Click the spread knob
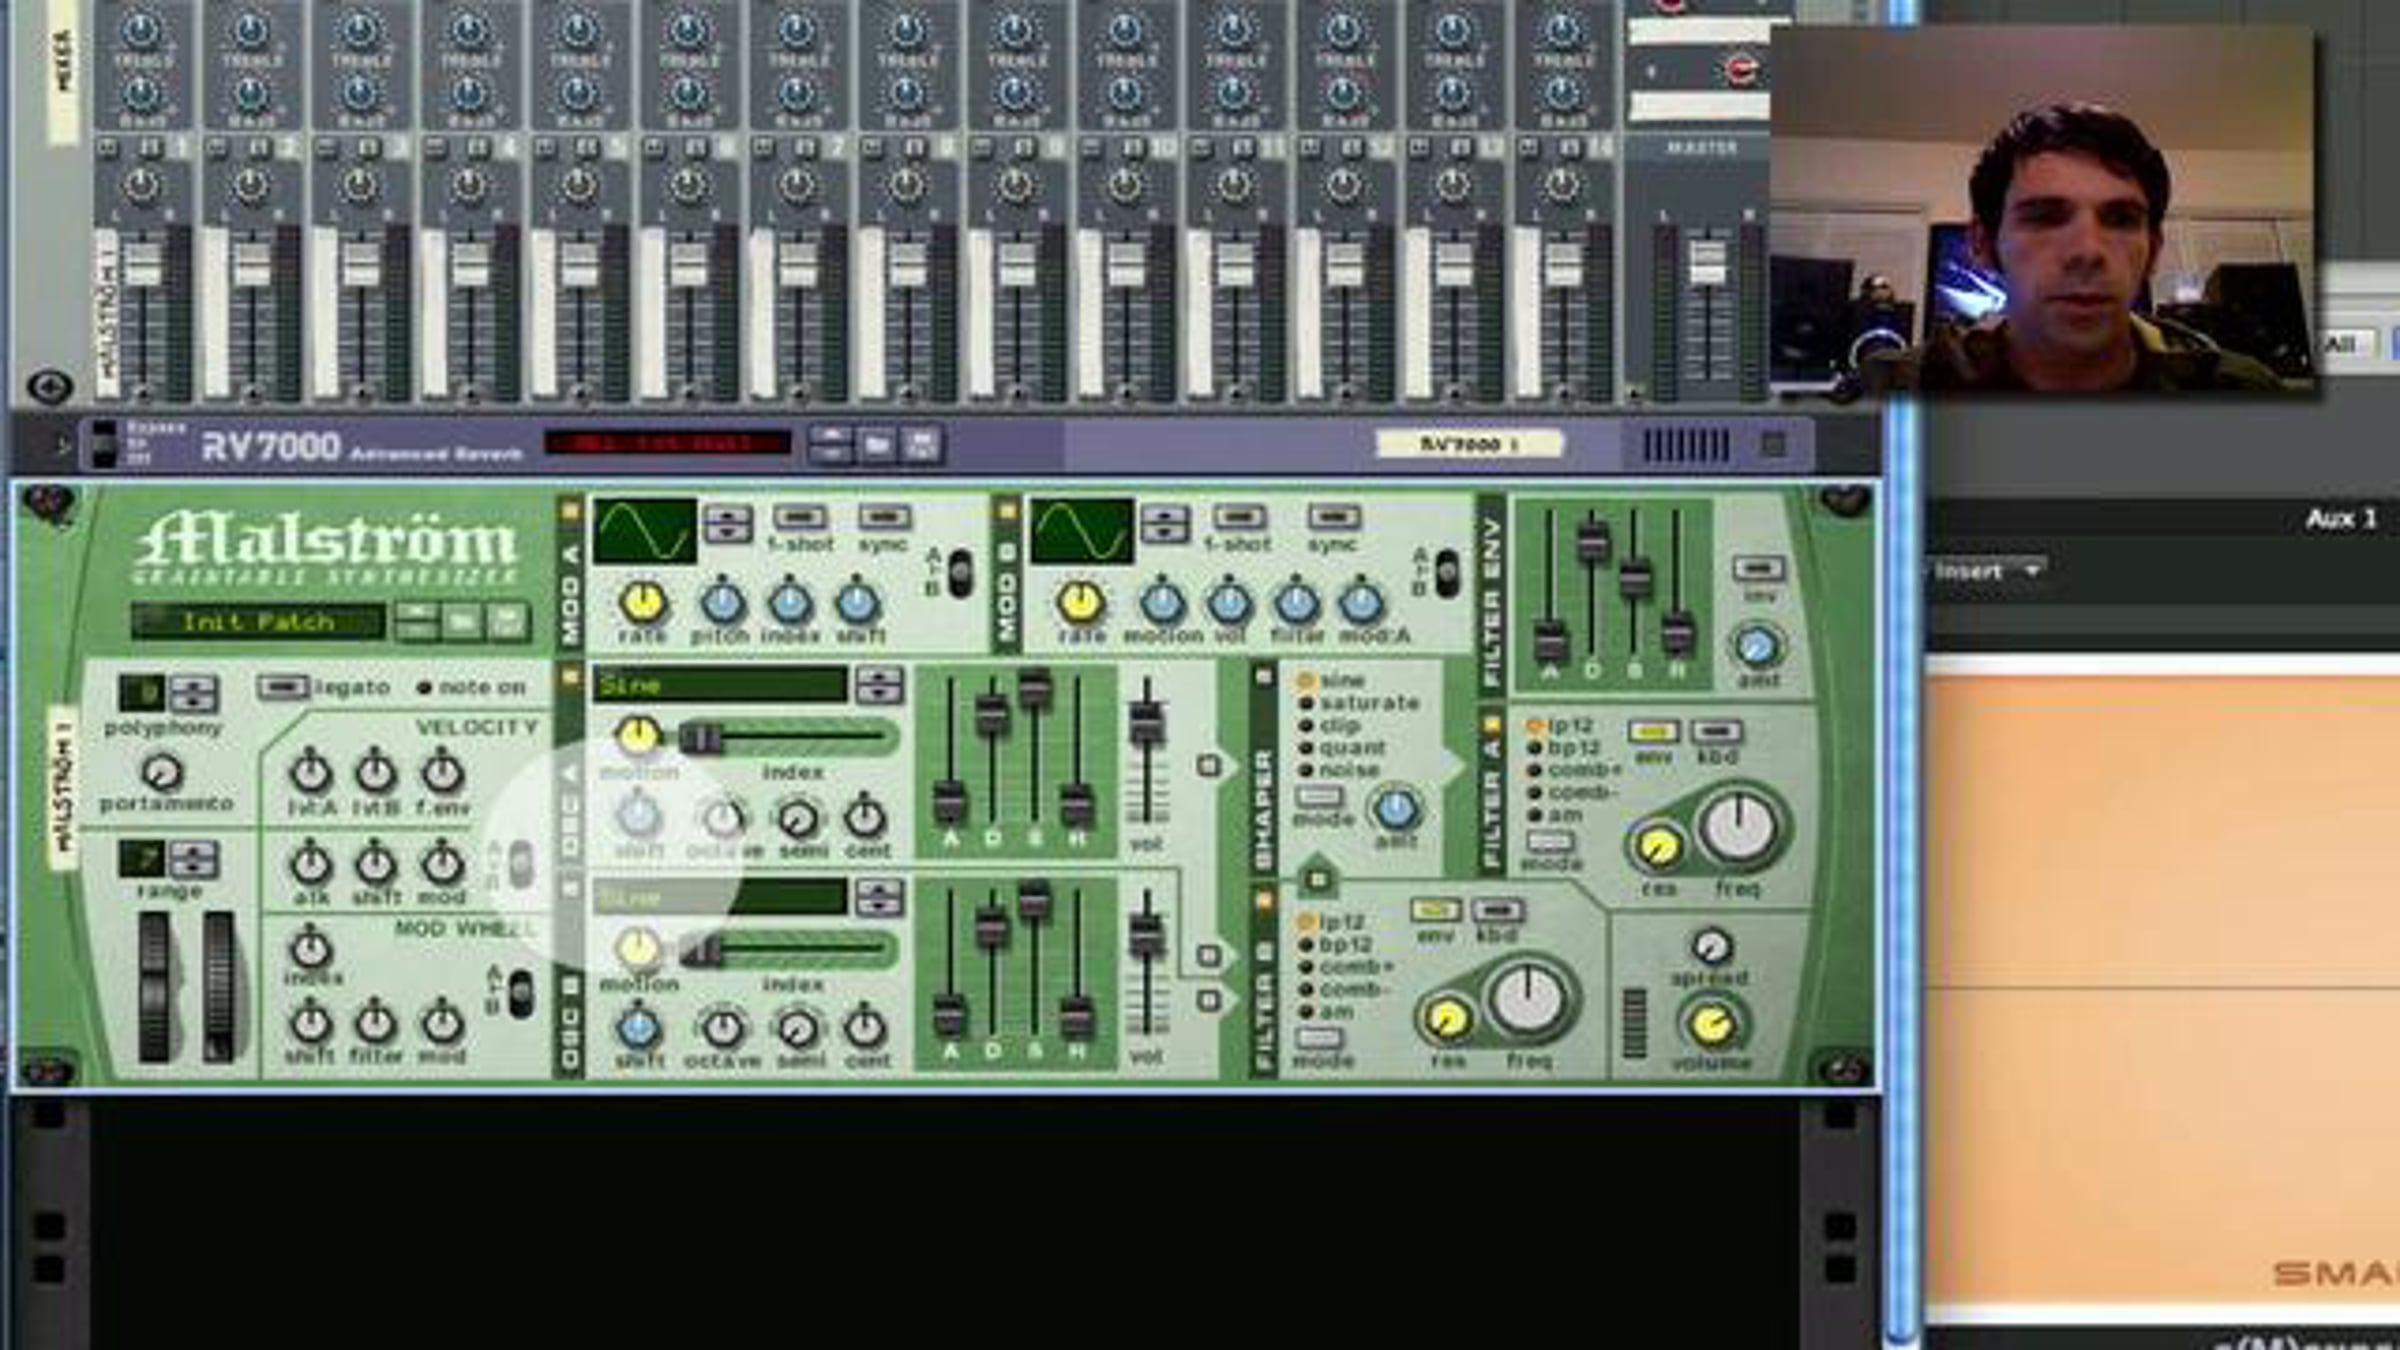The height and width of the screenshot is (1350, 2400). (x=1711, y=945)
